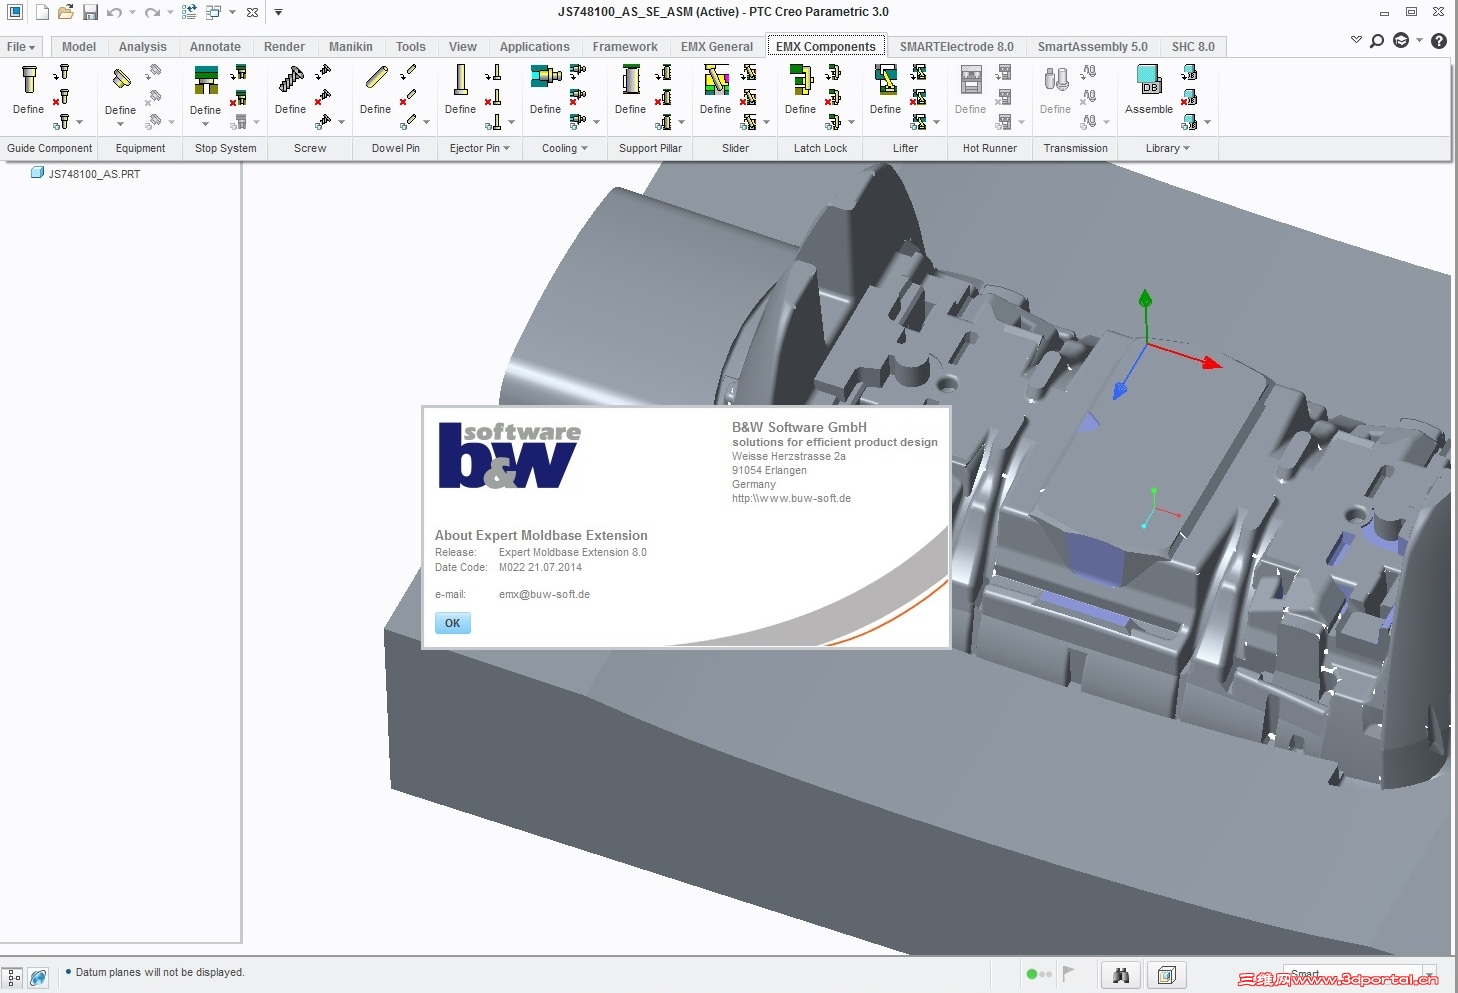Screen dimensions: 1458x993
Task: Click the New file icon
Action: 42,12
